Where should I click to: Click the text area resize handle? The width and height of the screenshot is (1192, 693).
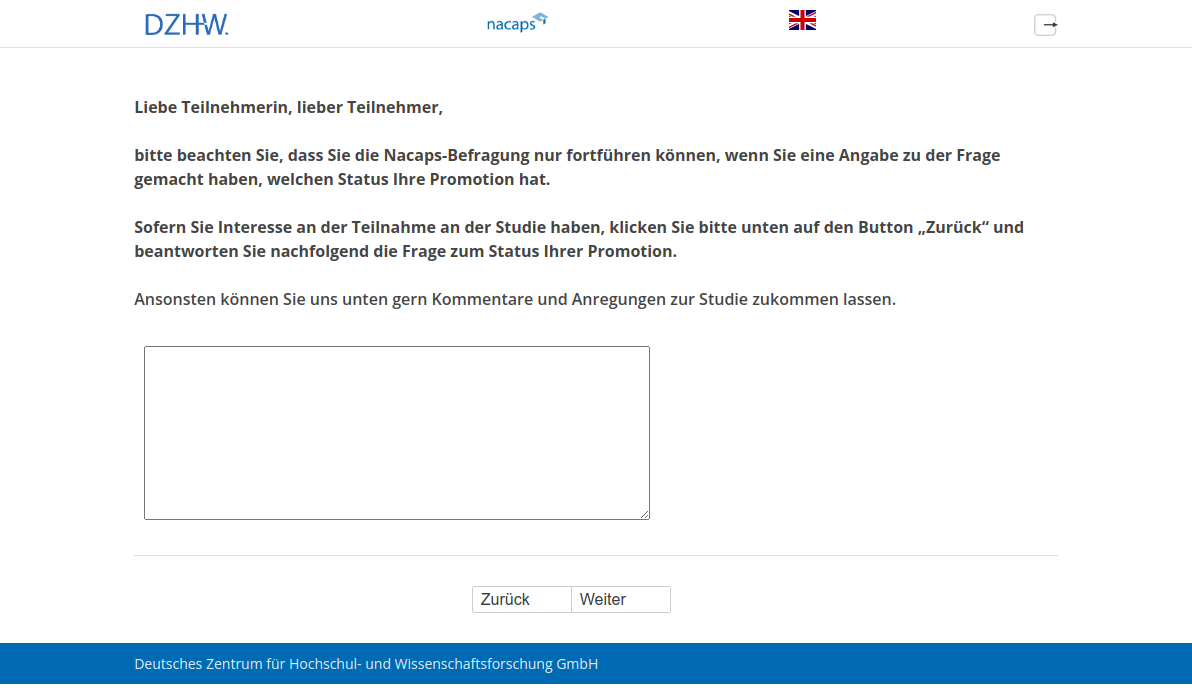[644, 514]
